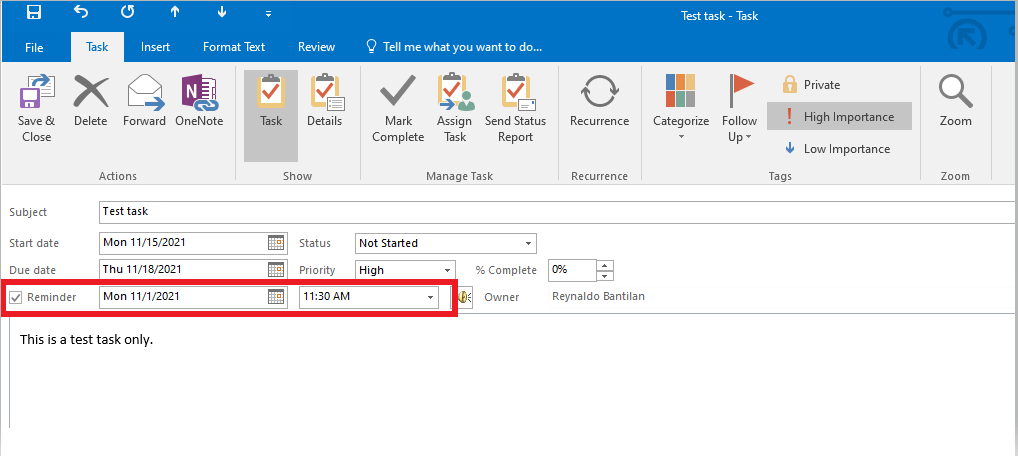
Task: Click Save & Close
Action: [36, 108]
